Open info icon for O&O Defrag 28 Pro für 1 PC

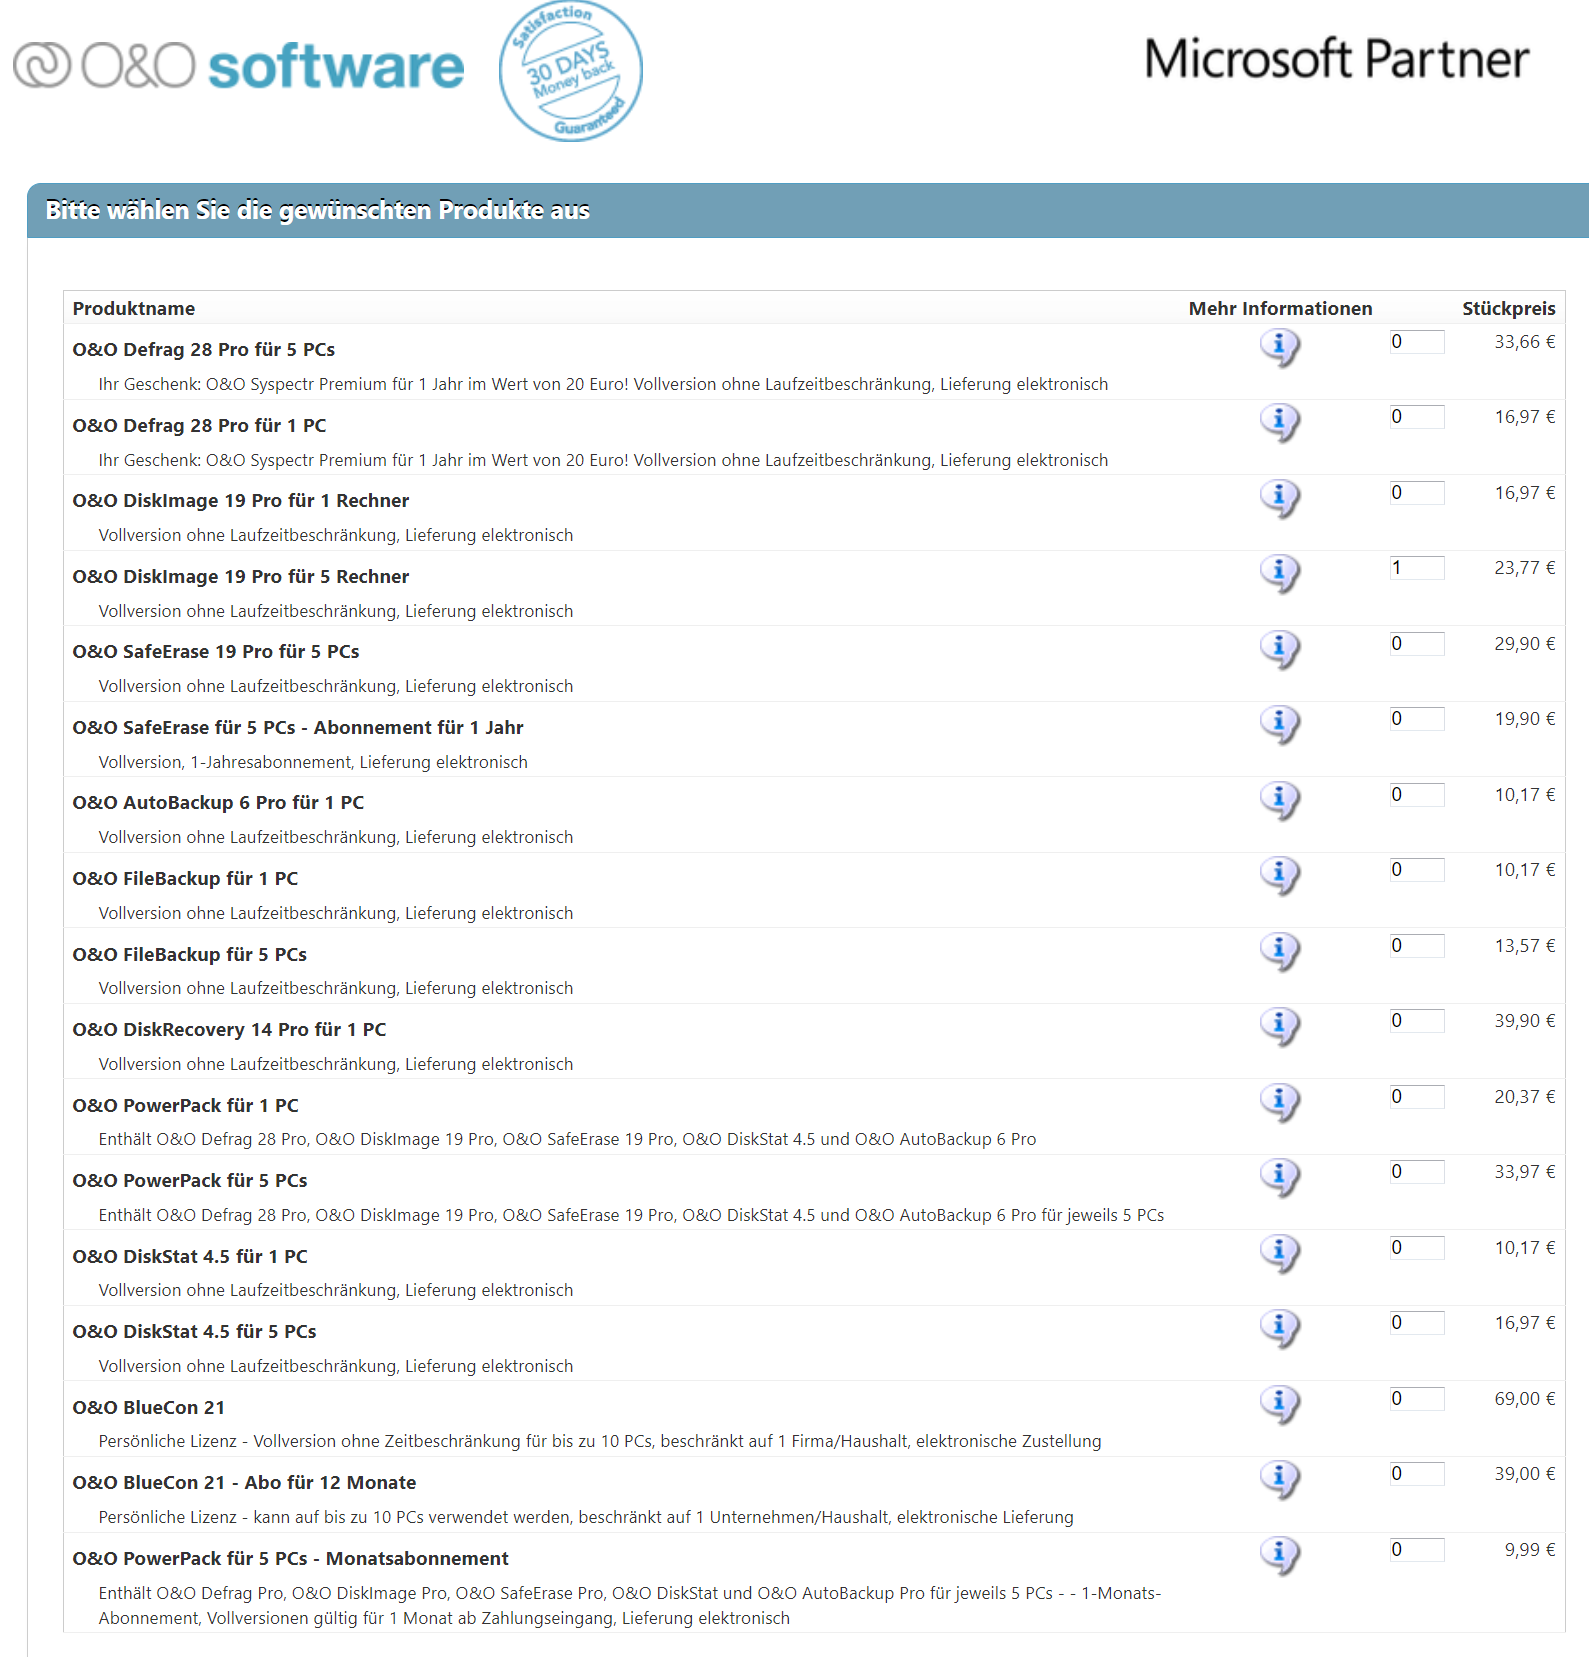[x=1279, y=423]
